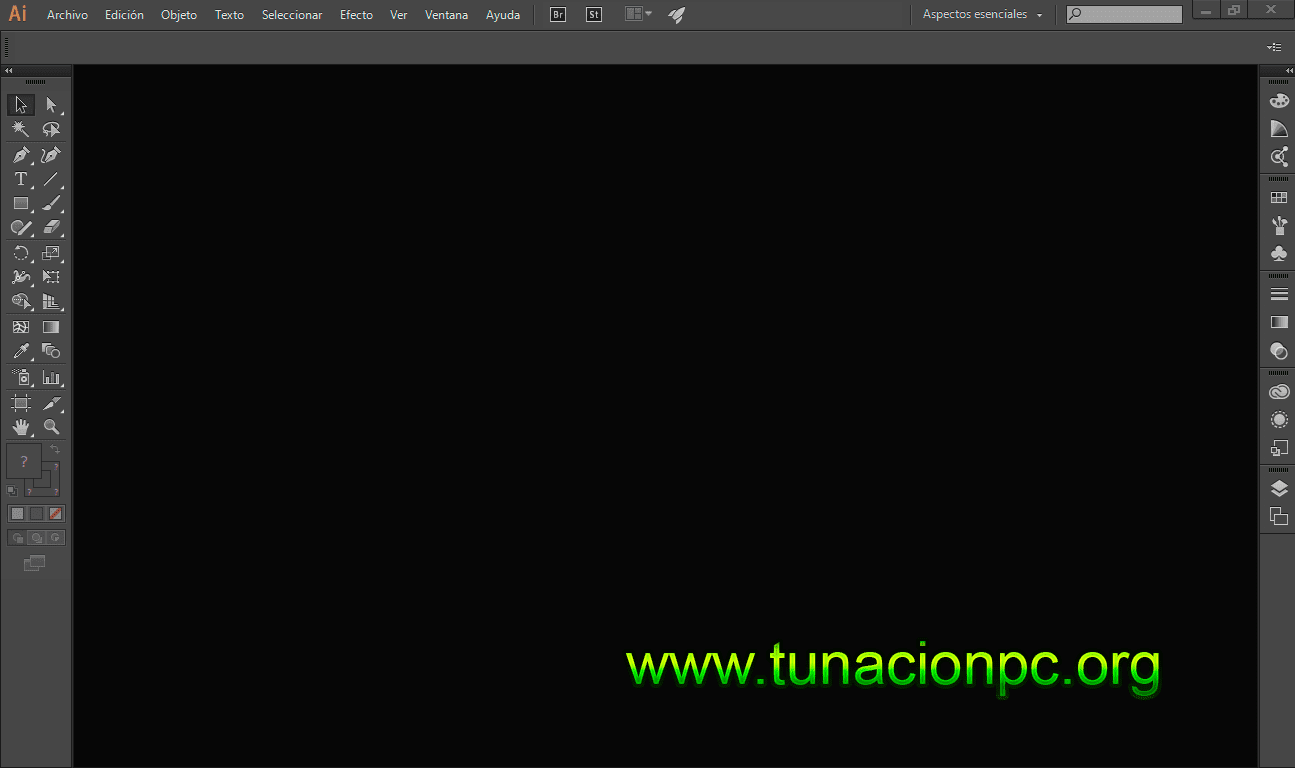Select the Type tool
This screenshot has height=768, width=1295.
[21, 179]
